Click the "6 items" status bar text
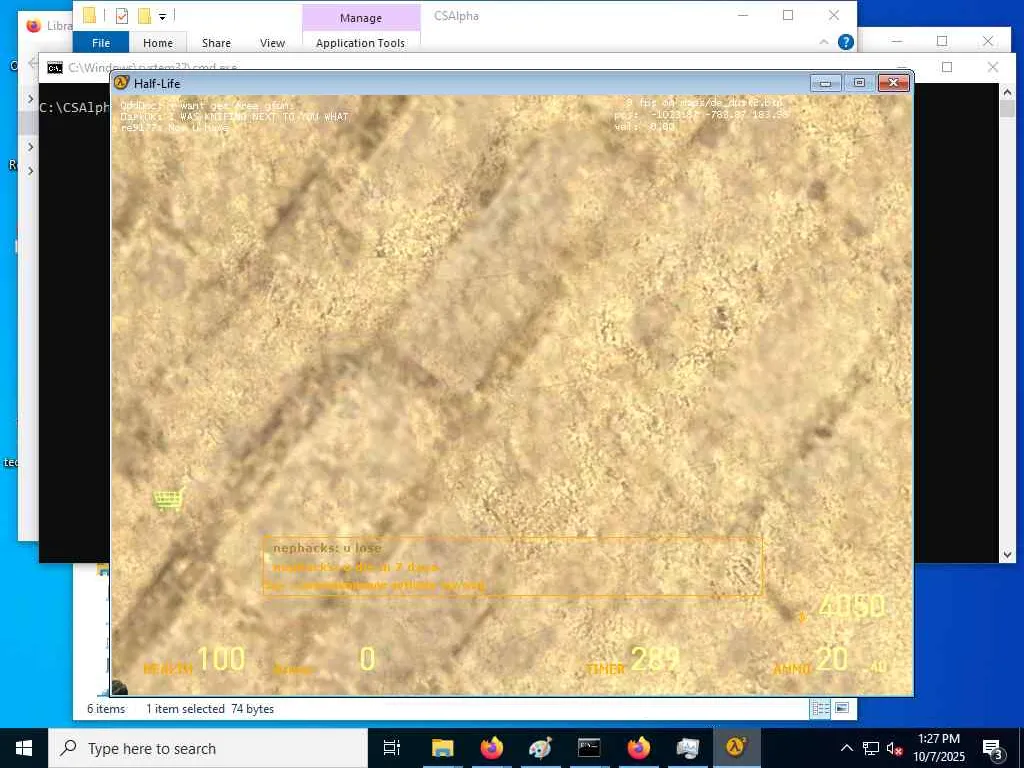This screenshot has height=768, width=1024. 106,709
